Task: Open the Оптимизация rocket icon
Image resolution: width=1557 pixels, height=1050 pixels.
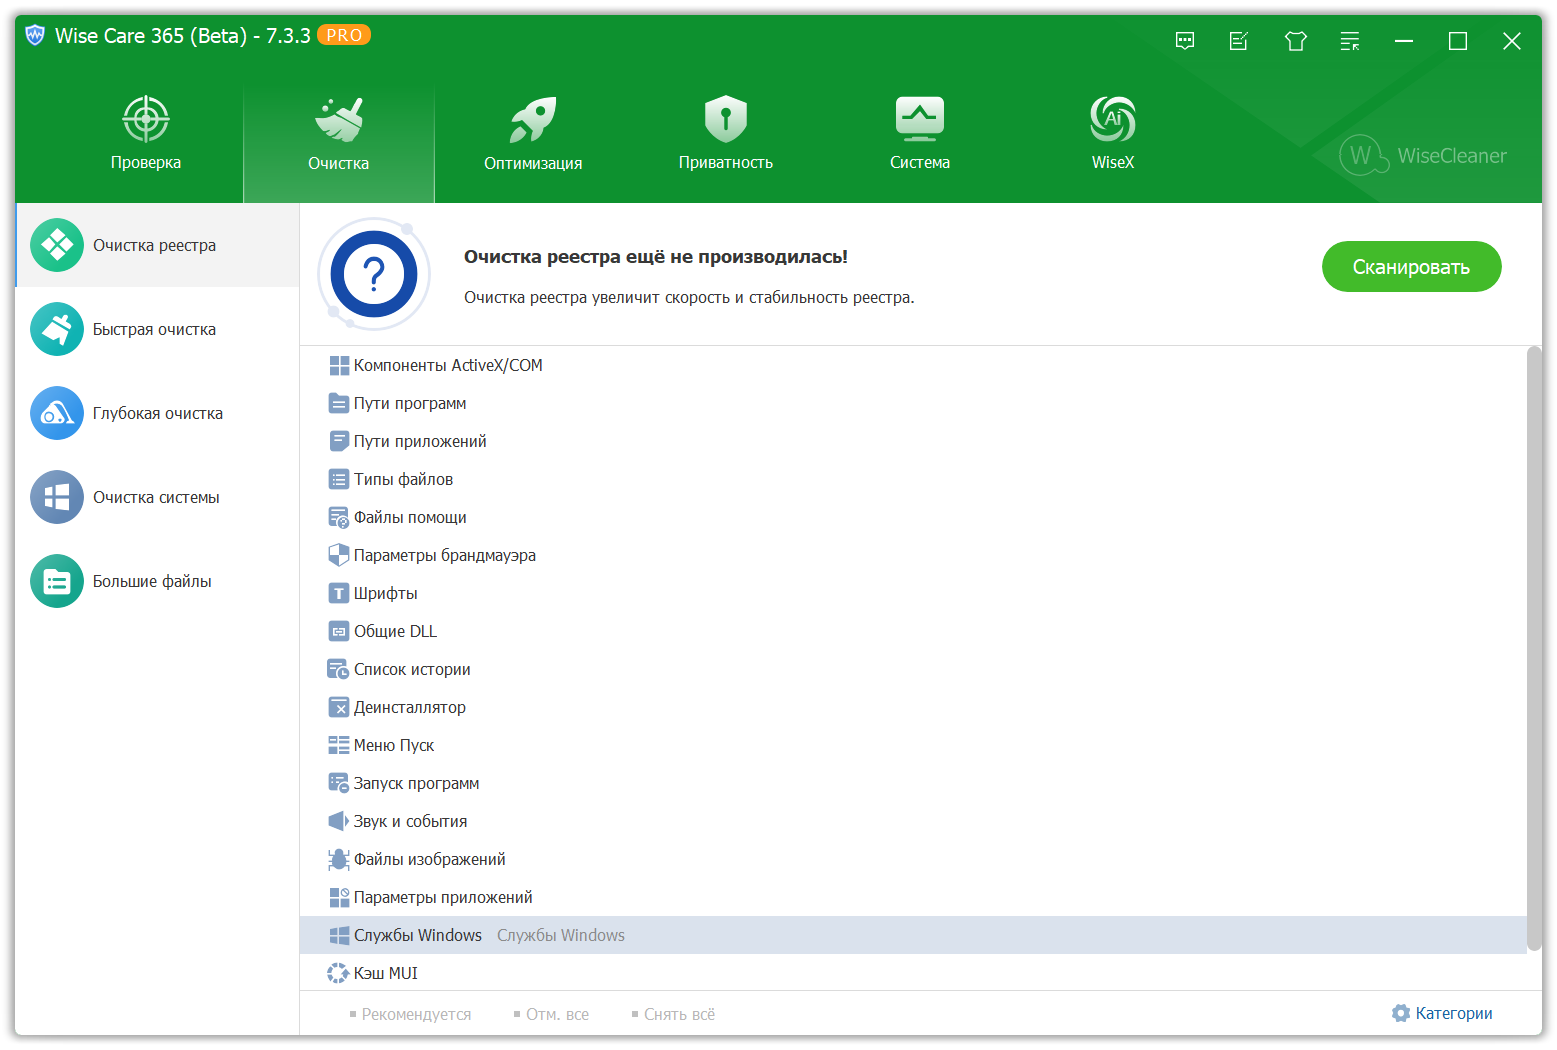Action: (x=532, y=120)
